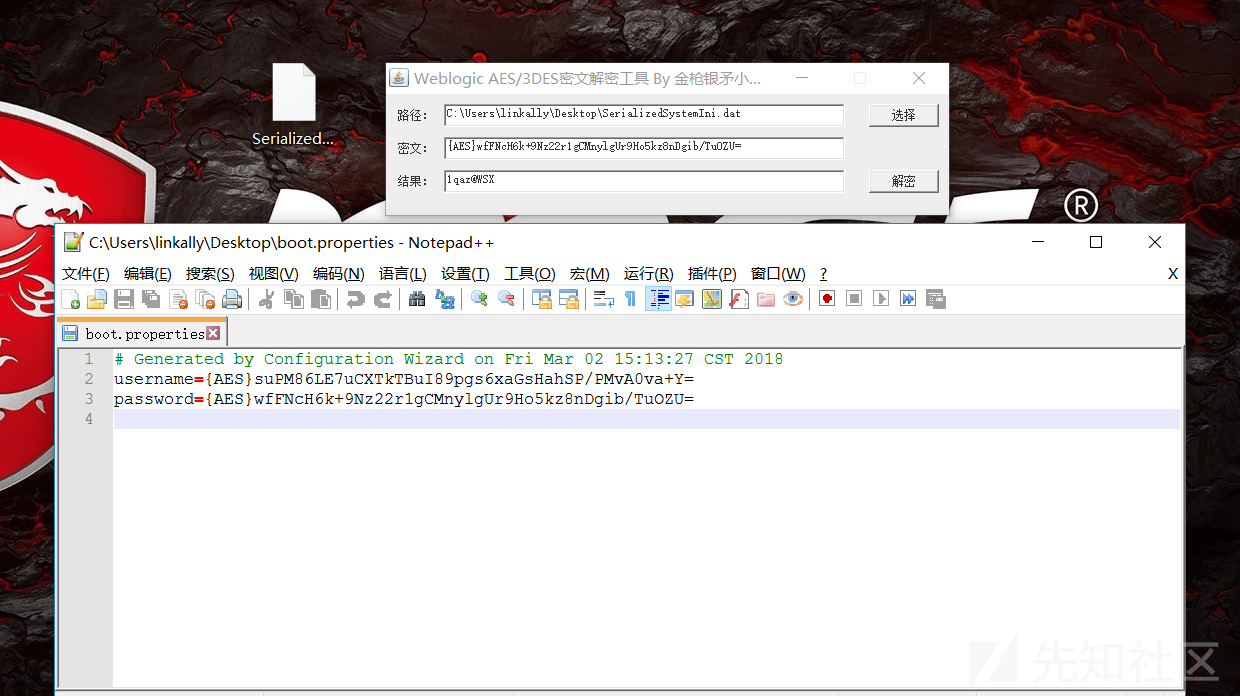Zoom in on the editor text
The image size is (1240, 696).
tap(480, 299)
